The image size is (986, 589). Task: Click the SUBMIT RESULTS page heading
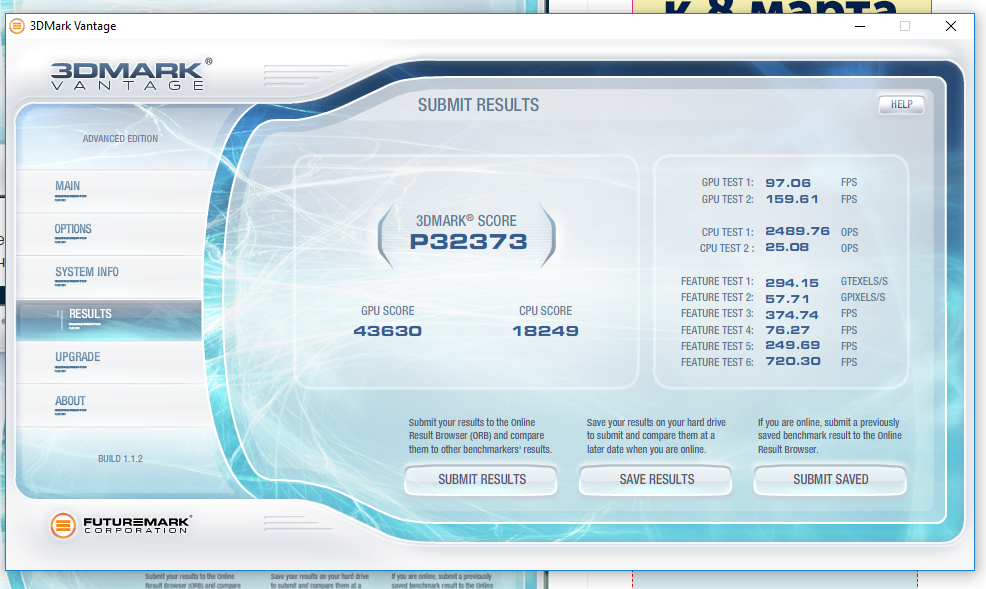click(479, 105)
